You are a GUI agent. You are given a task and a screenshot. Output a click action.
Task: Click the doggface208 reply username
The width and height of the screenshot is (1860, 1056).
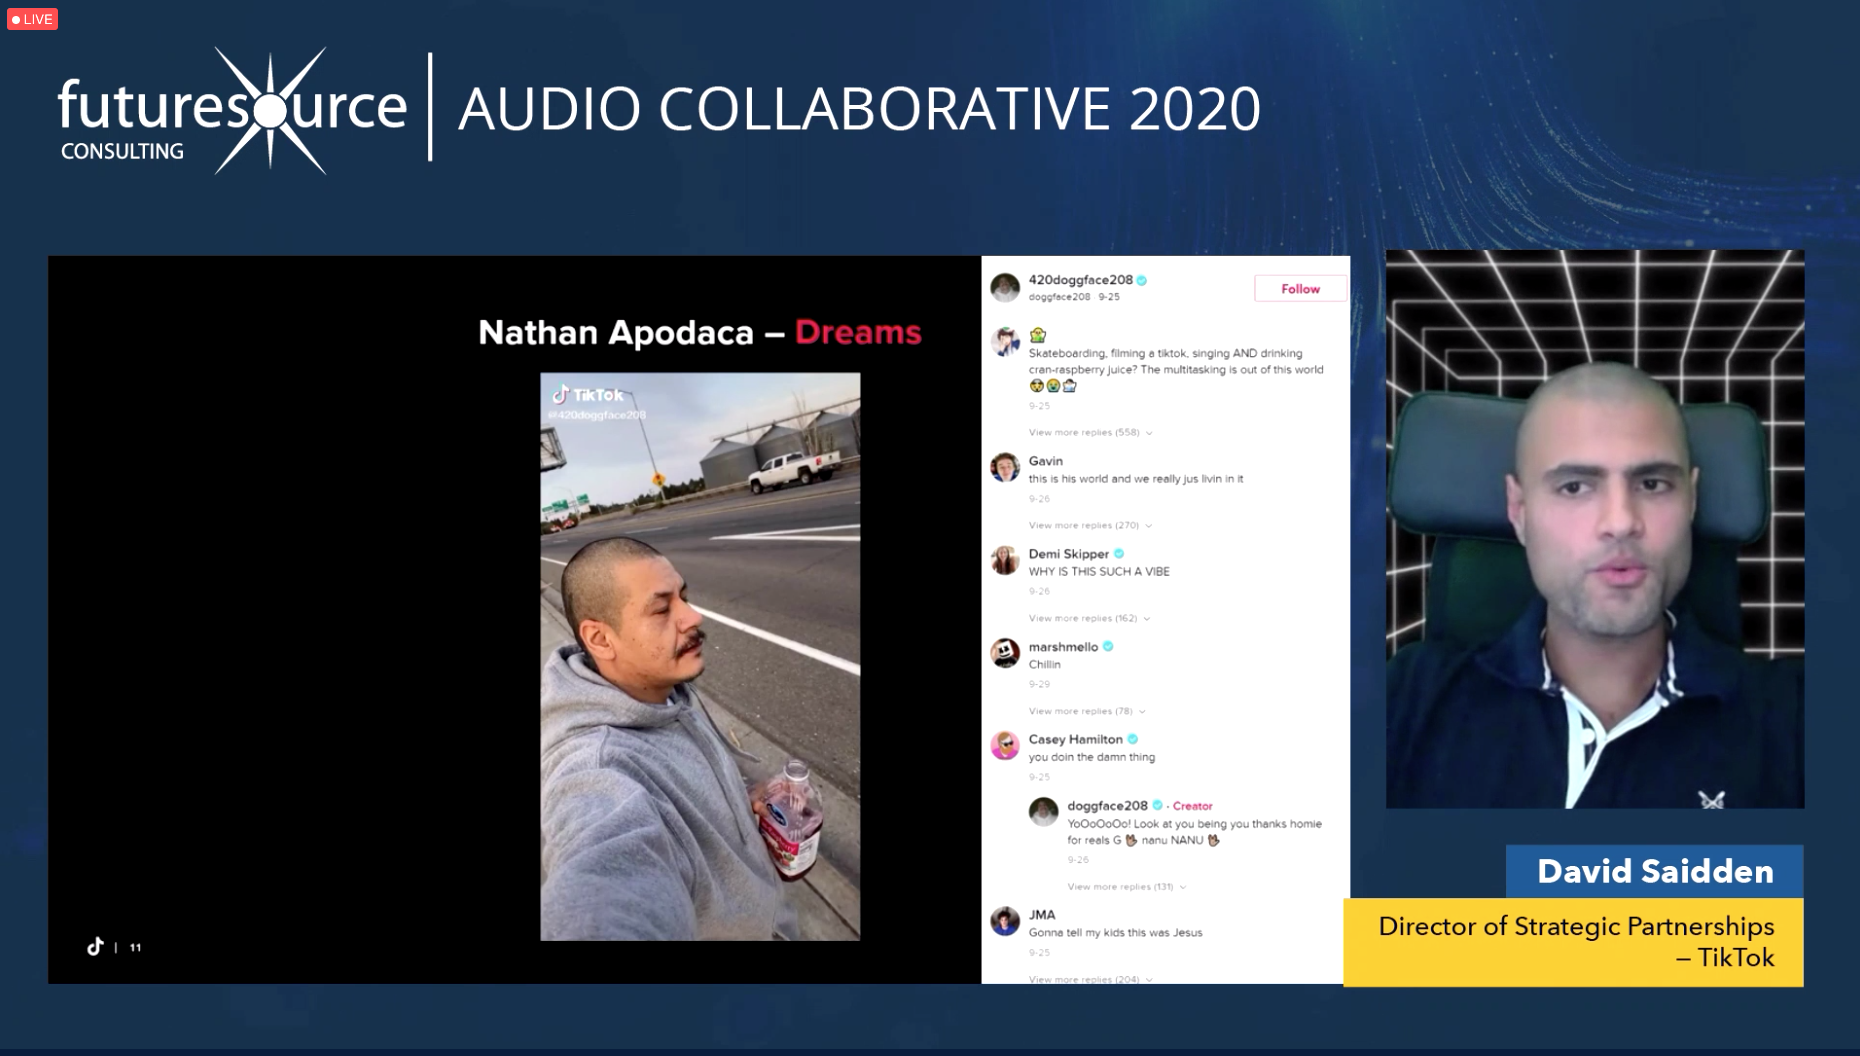(1108, 805)
